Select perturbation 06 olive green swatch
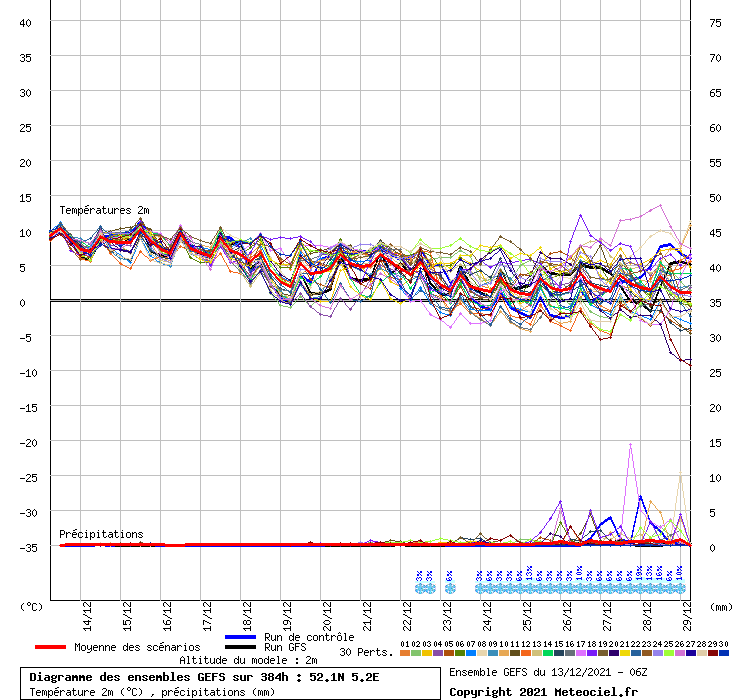This screenshot has height=700, width=740. coord(460,653)
